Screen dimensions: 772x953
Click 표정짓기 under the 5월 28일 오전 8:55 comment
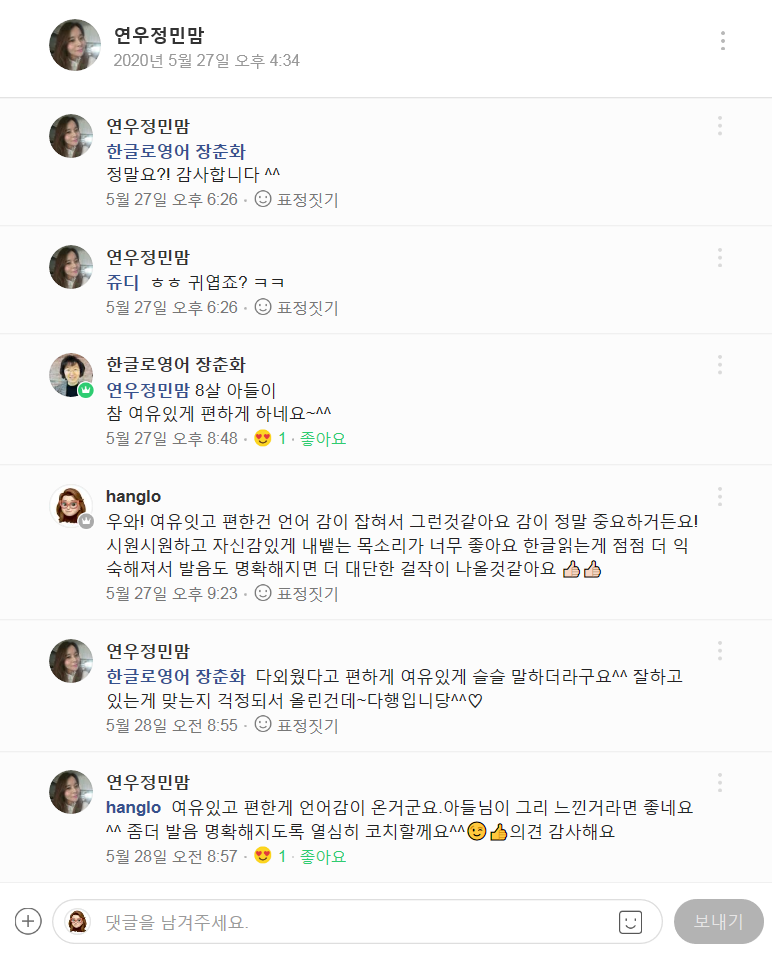click(297, 725)
